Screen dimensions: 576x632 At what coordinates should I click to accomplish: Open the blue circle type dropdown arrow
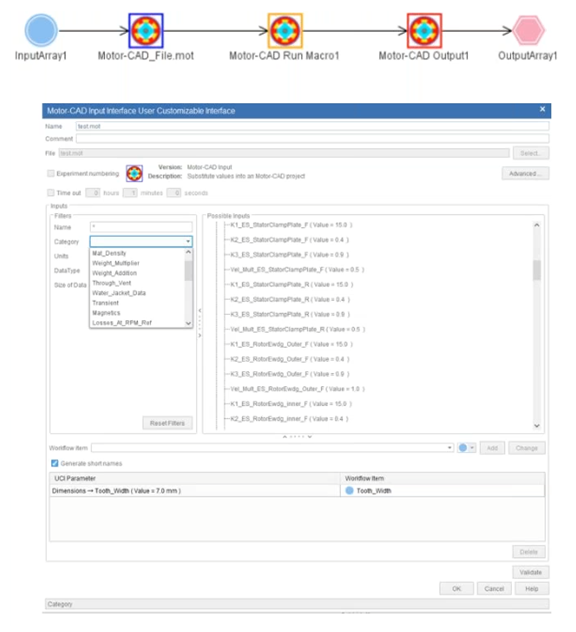click(472, 448)
